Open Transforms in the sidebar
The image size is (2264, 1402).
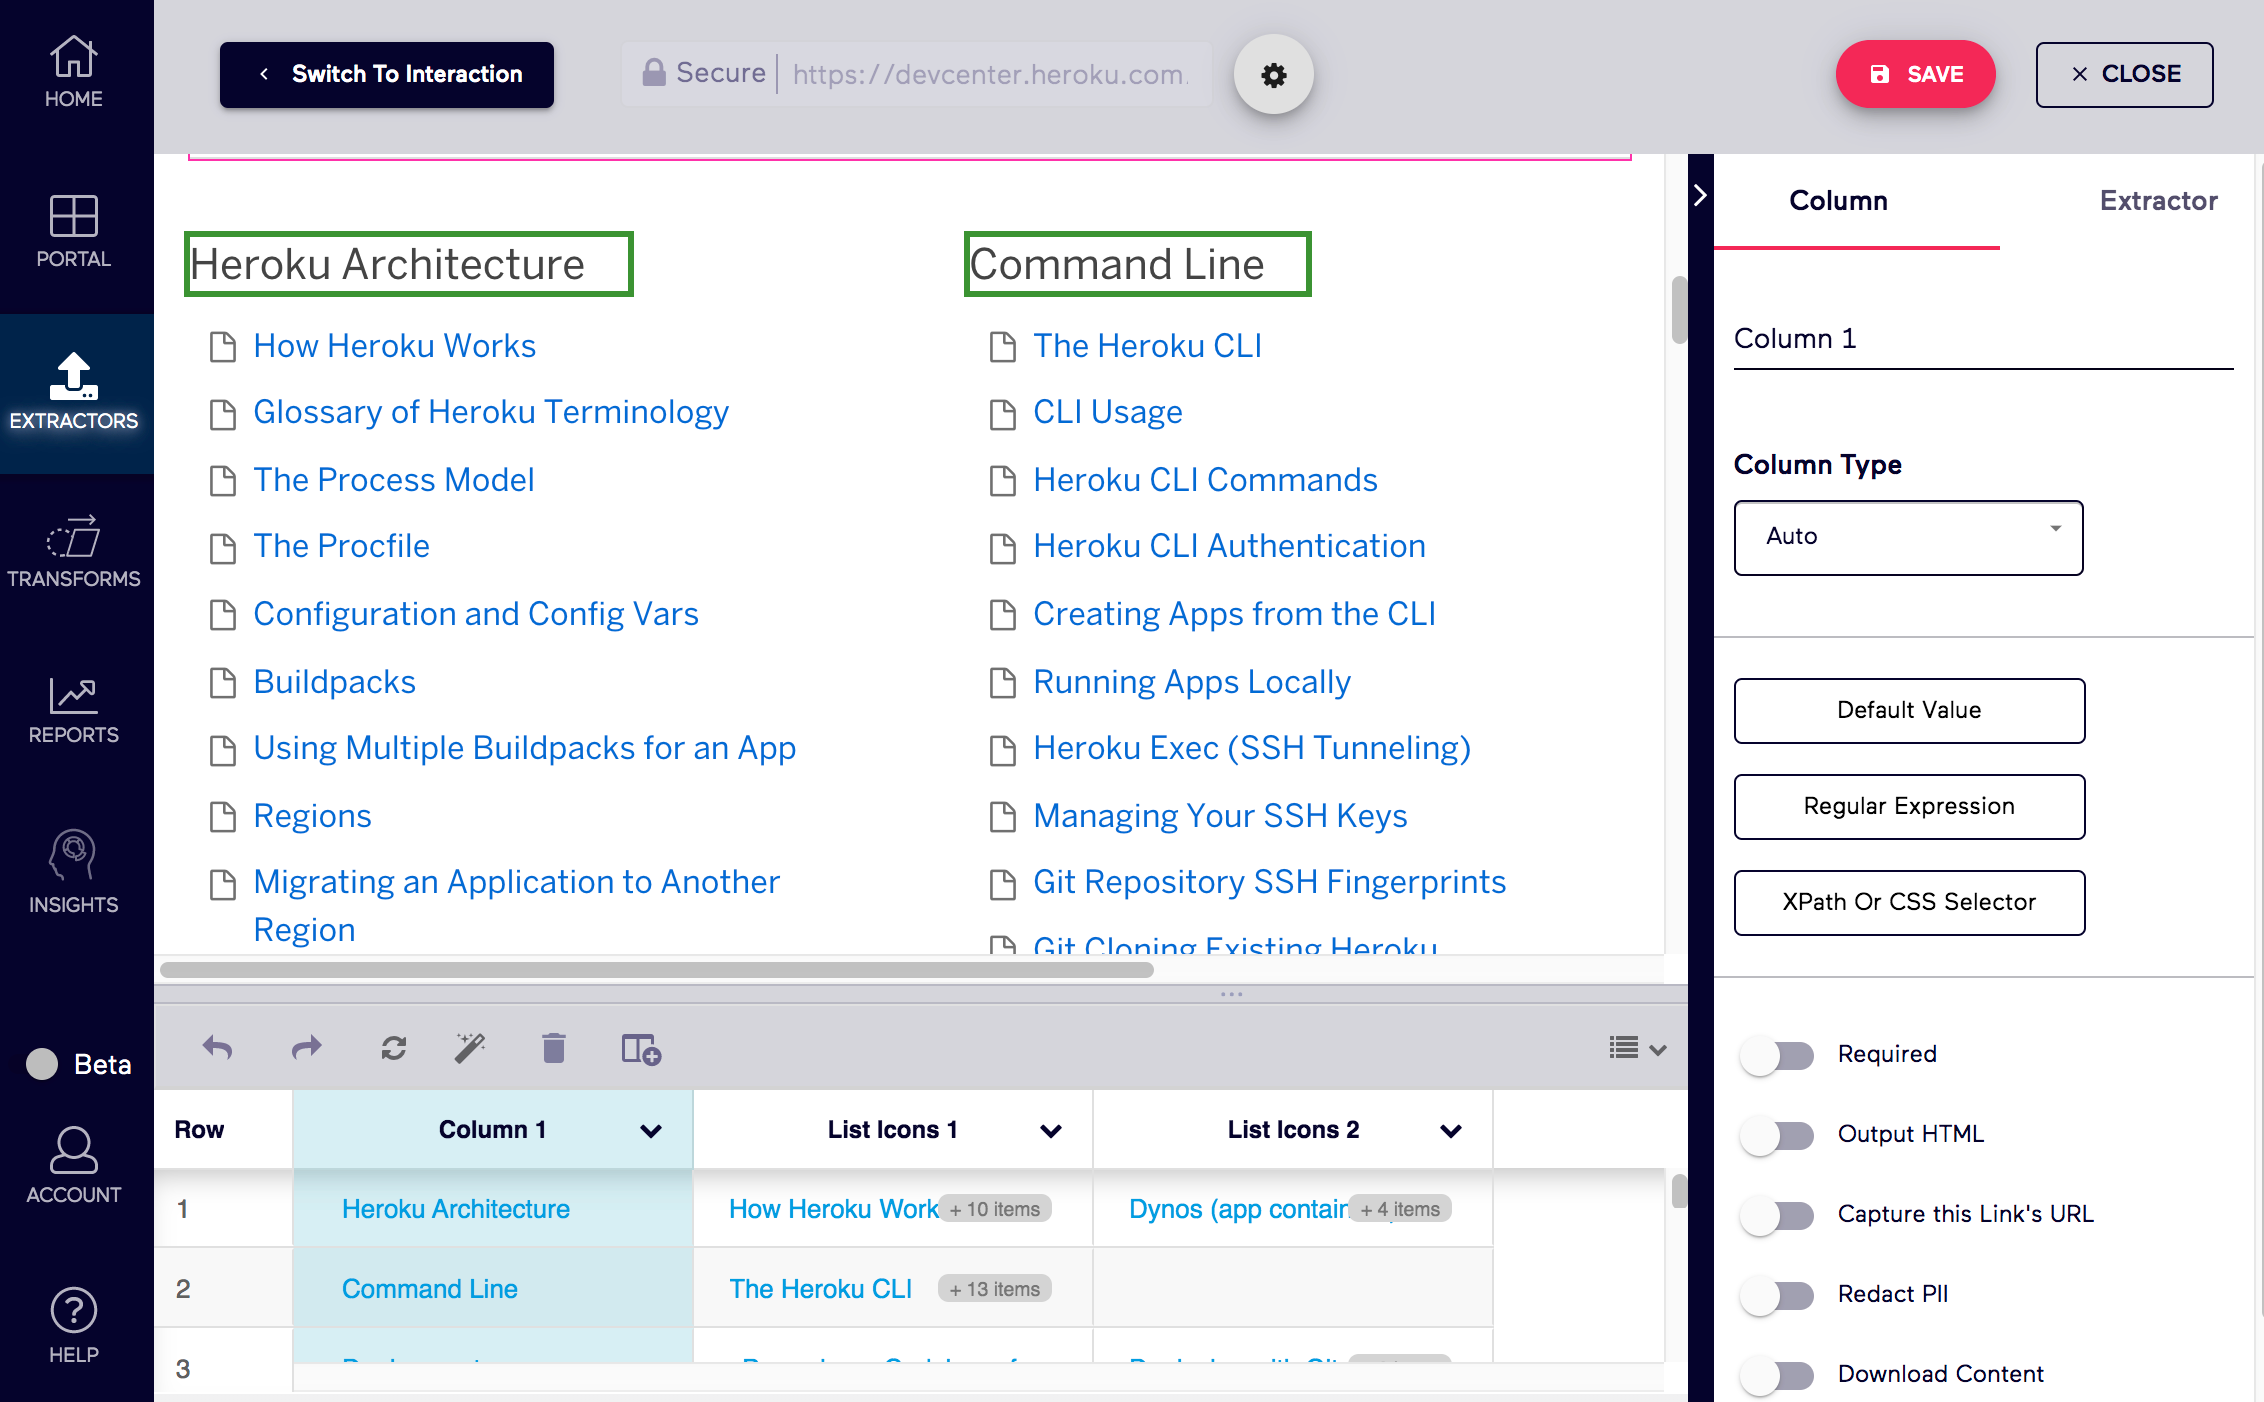click(74, 551)
